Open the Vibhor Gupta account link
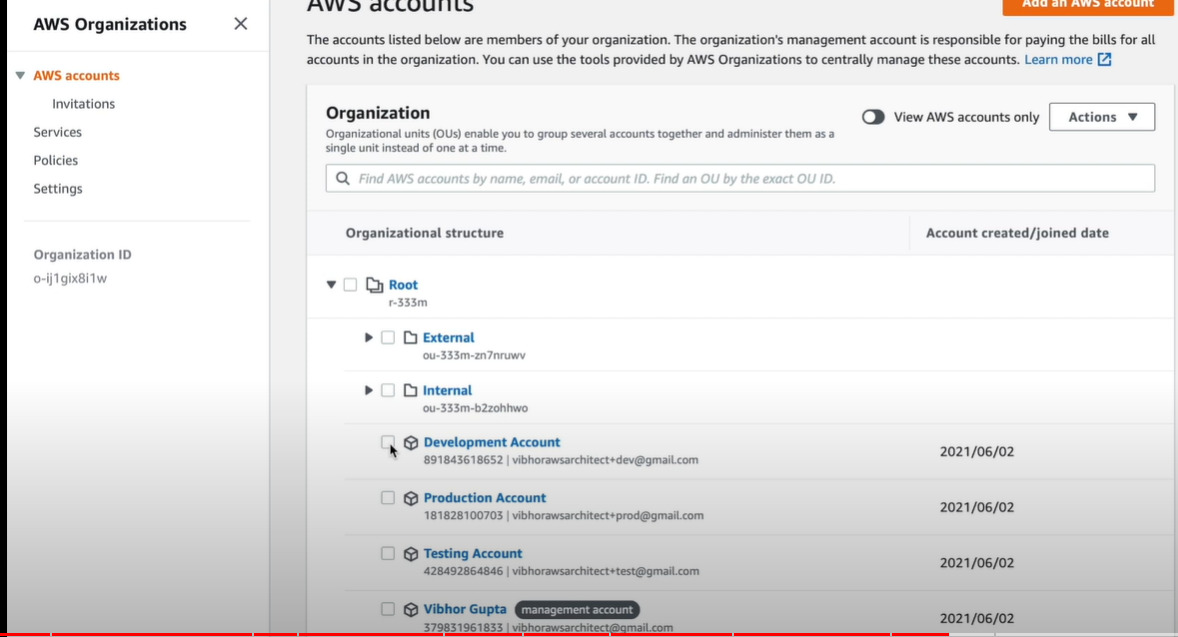The width and height of the screenshot is (1178, 637). coord(464,609)
